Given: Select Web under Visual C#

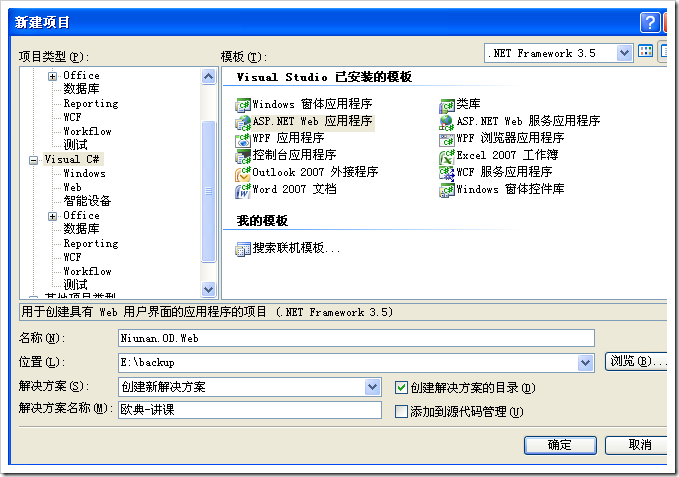Looking at the screenshot, I should coord(72,187).
